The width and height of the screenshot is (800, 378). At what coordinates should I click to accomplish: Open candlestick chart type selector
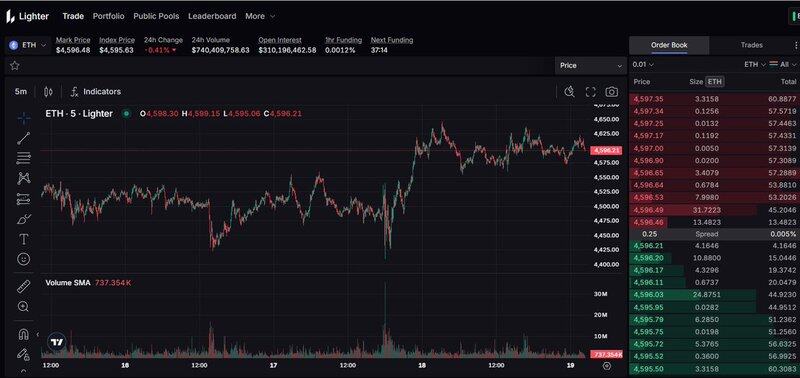[x=48, y=92]
